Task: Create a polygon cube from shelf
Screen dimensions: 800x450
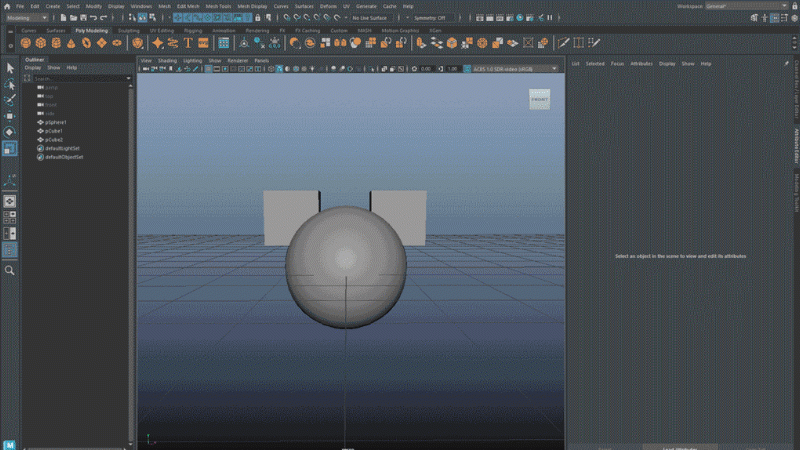Action: point(42,43)
